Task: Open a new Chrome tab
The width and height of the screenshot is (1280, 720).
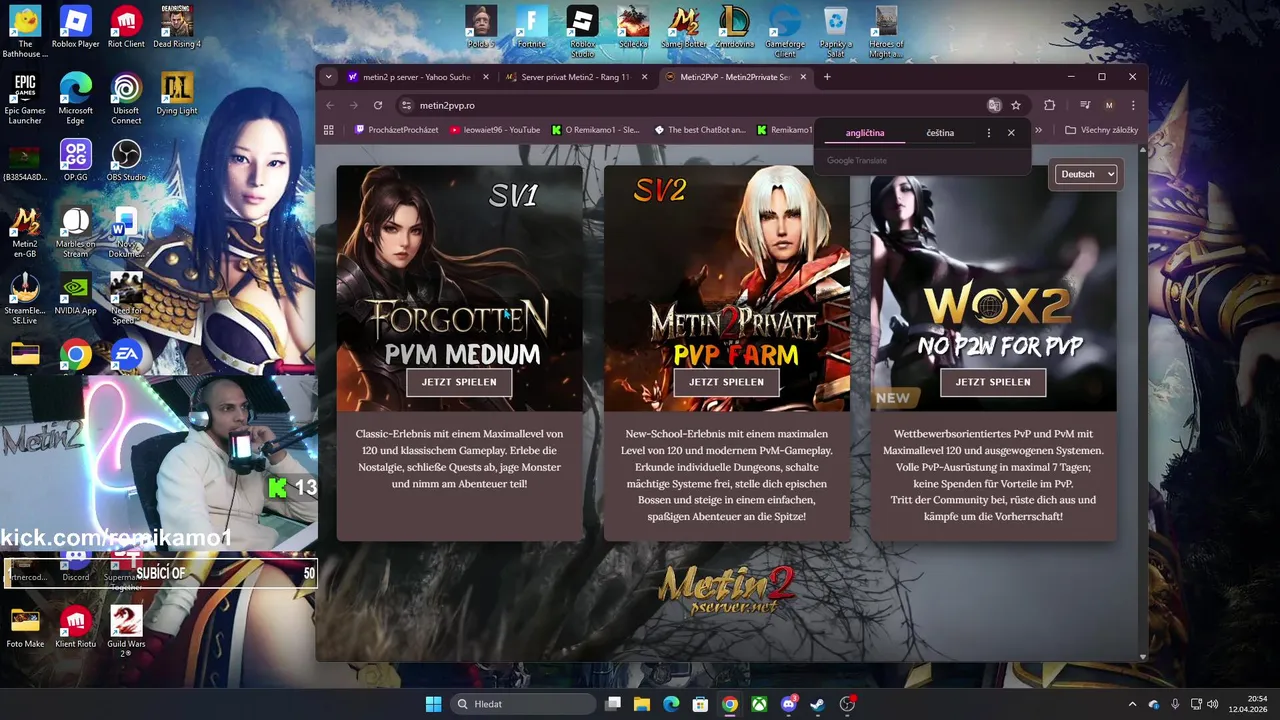Action: pos(827,77)
